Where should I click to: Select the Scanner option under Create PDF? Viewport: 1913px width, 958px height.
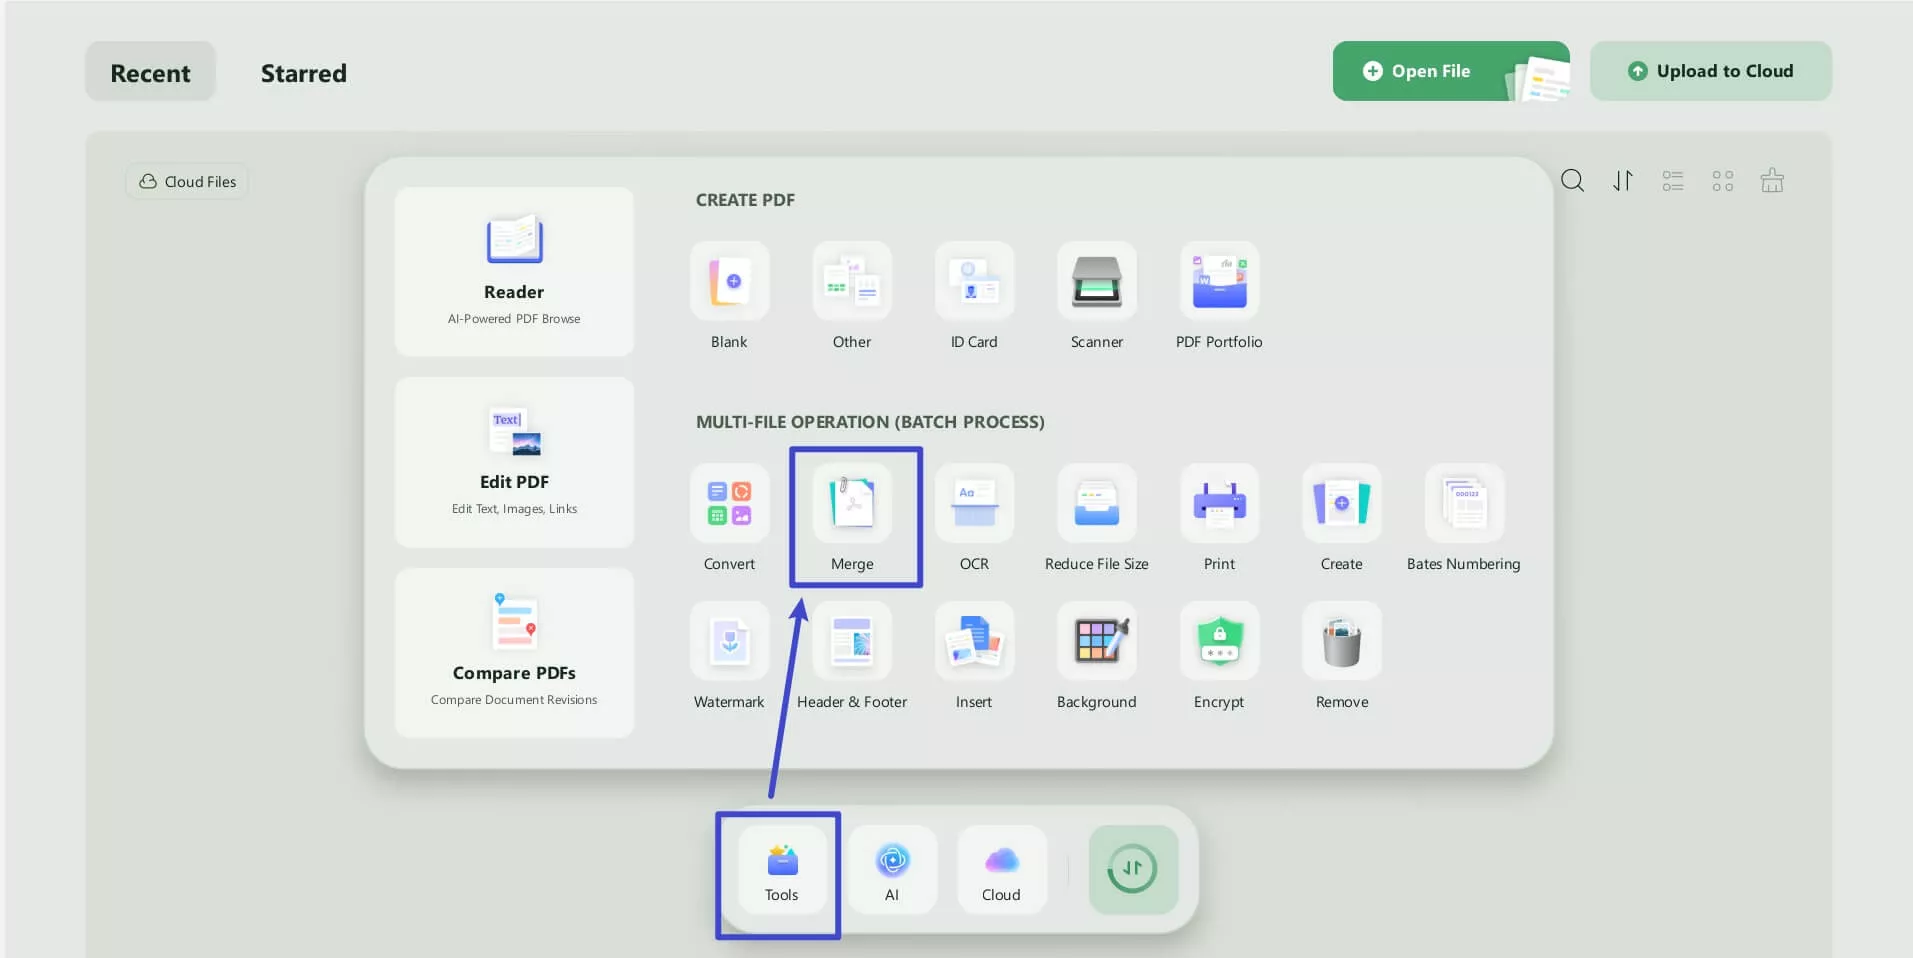(x=1096, y=293)
